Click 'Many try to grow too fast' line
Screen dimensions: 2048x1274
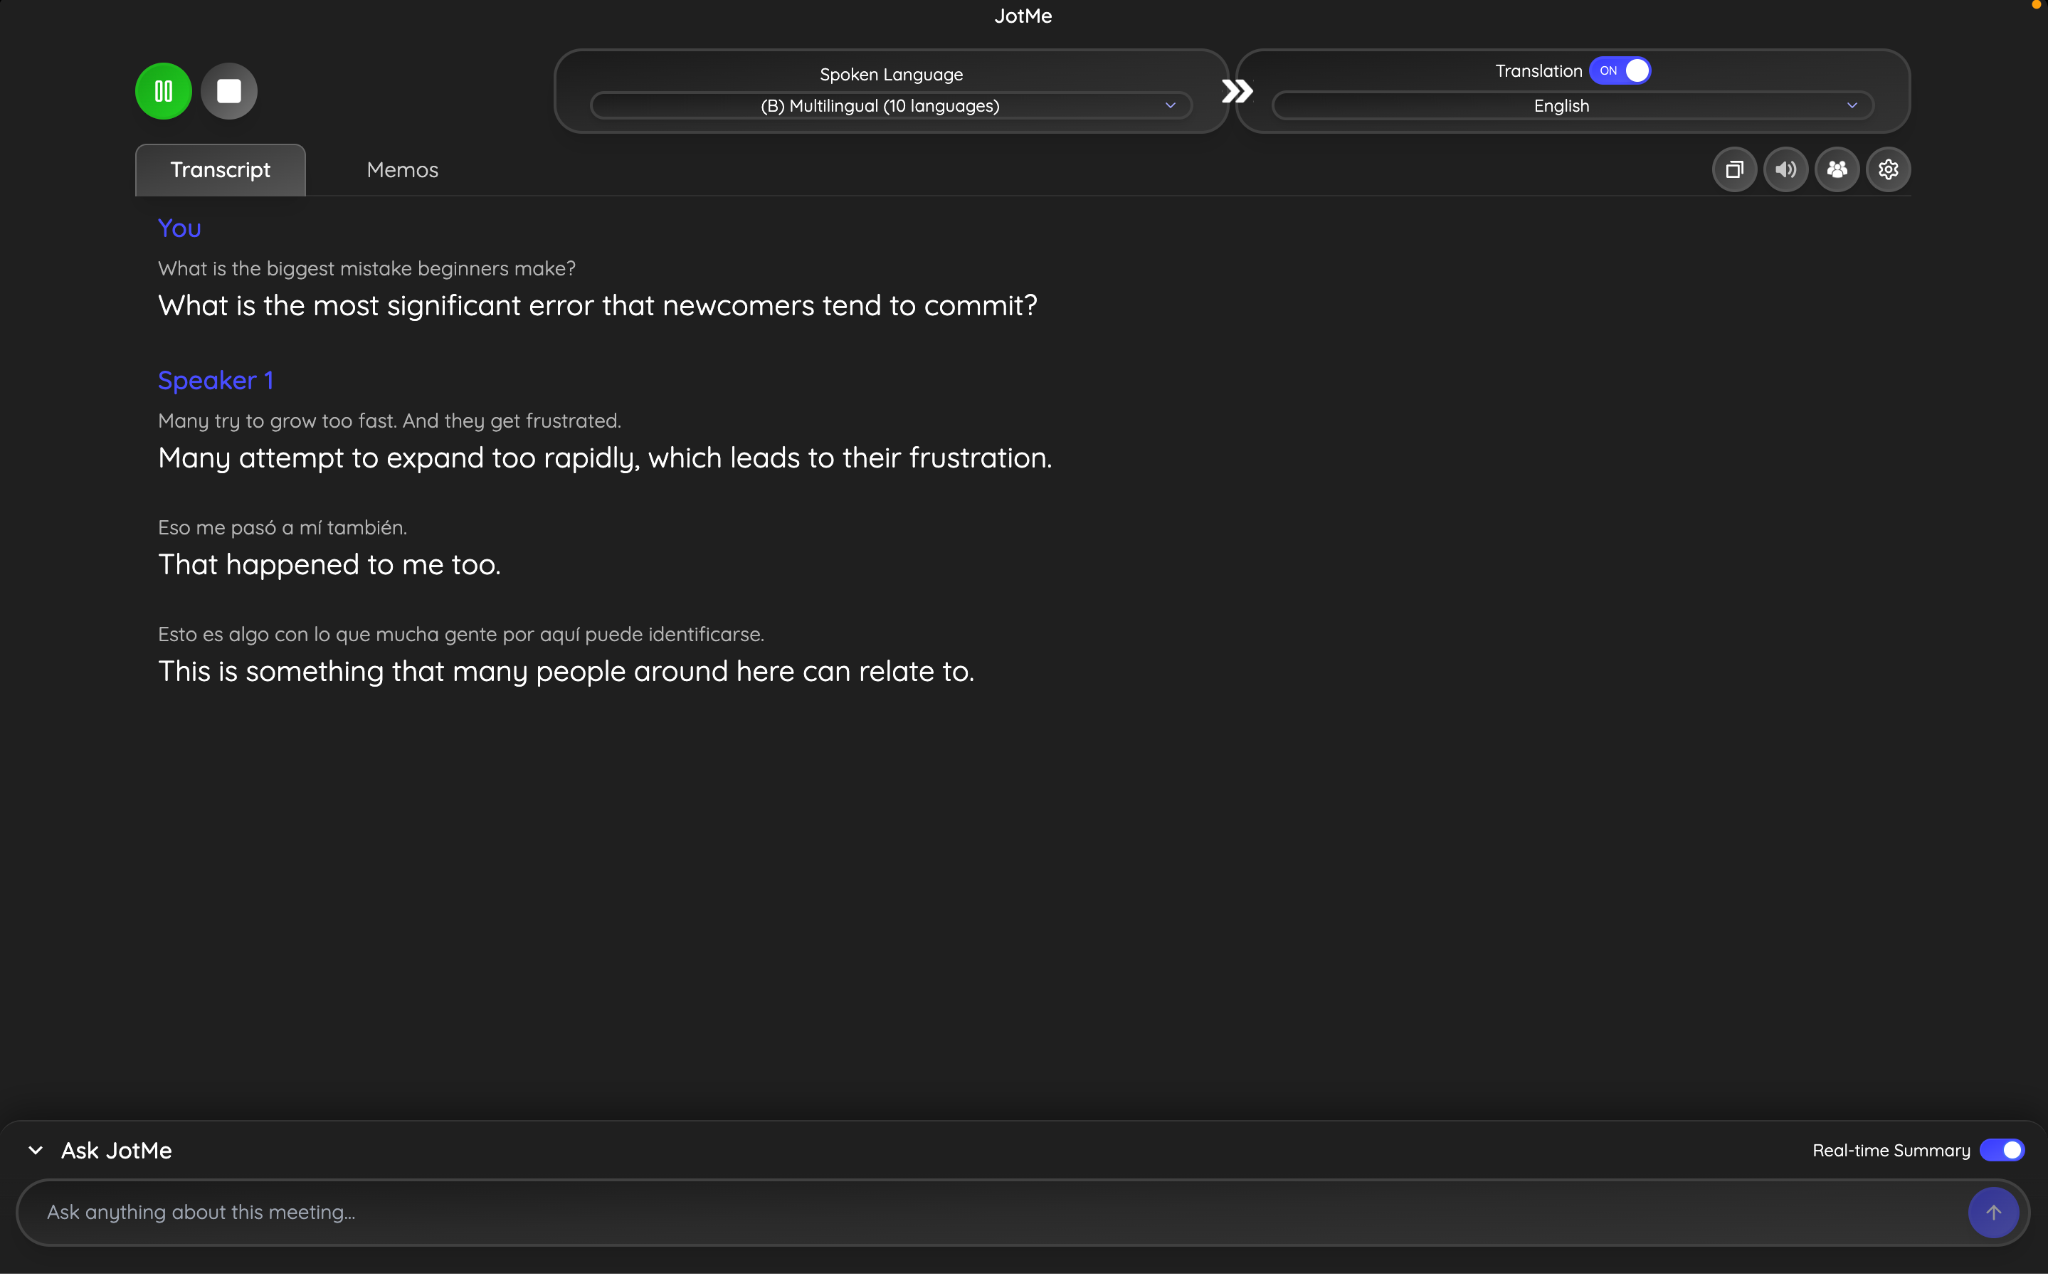point(389,421)
